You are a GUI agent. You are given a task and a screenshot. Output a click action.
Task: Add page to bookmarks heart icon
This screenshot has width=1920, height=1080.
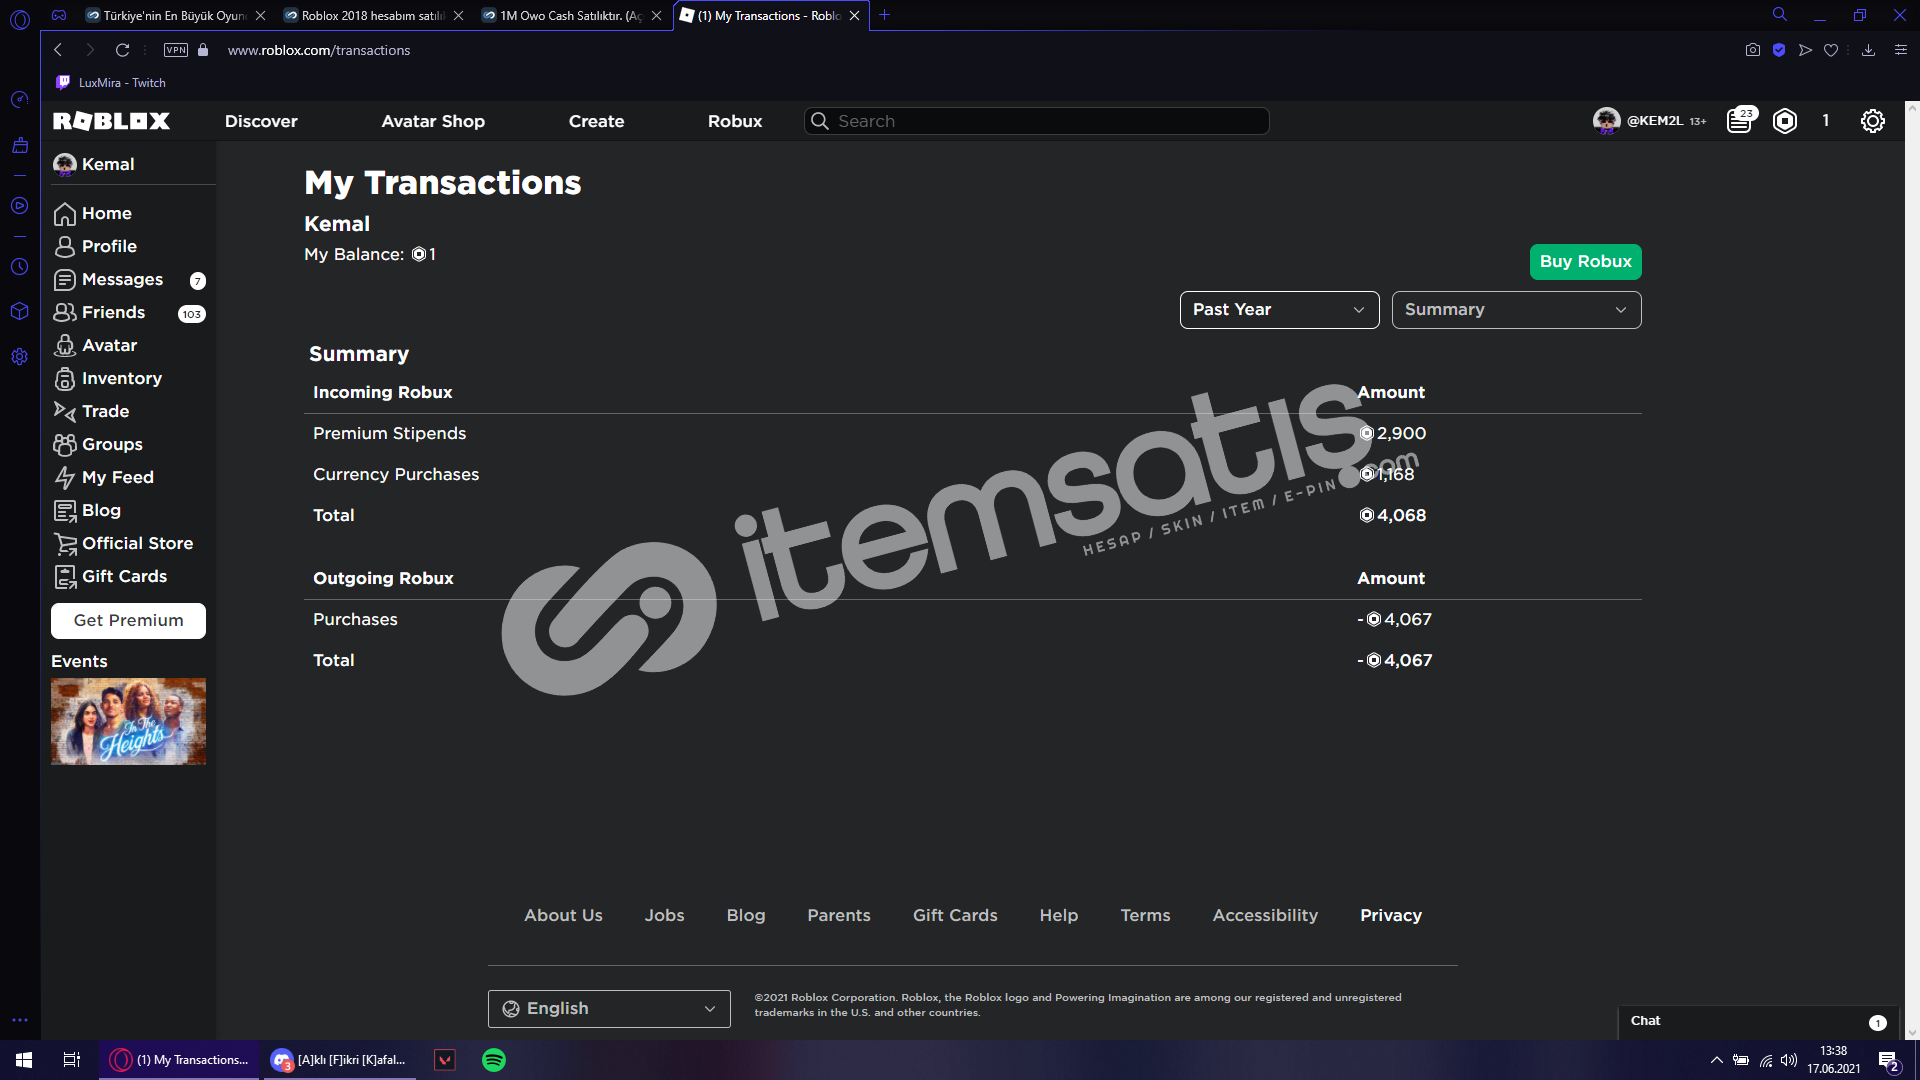(1831, 50)
